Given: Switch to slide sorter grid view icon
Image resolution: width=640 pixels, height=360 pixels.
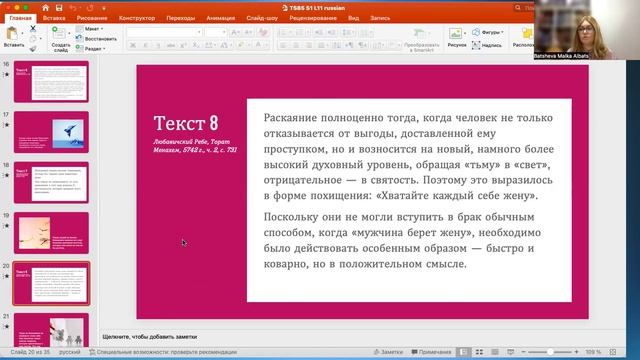Looking at the screenshot, I should 479,352.
